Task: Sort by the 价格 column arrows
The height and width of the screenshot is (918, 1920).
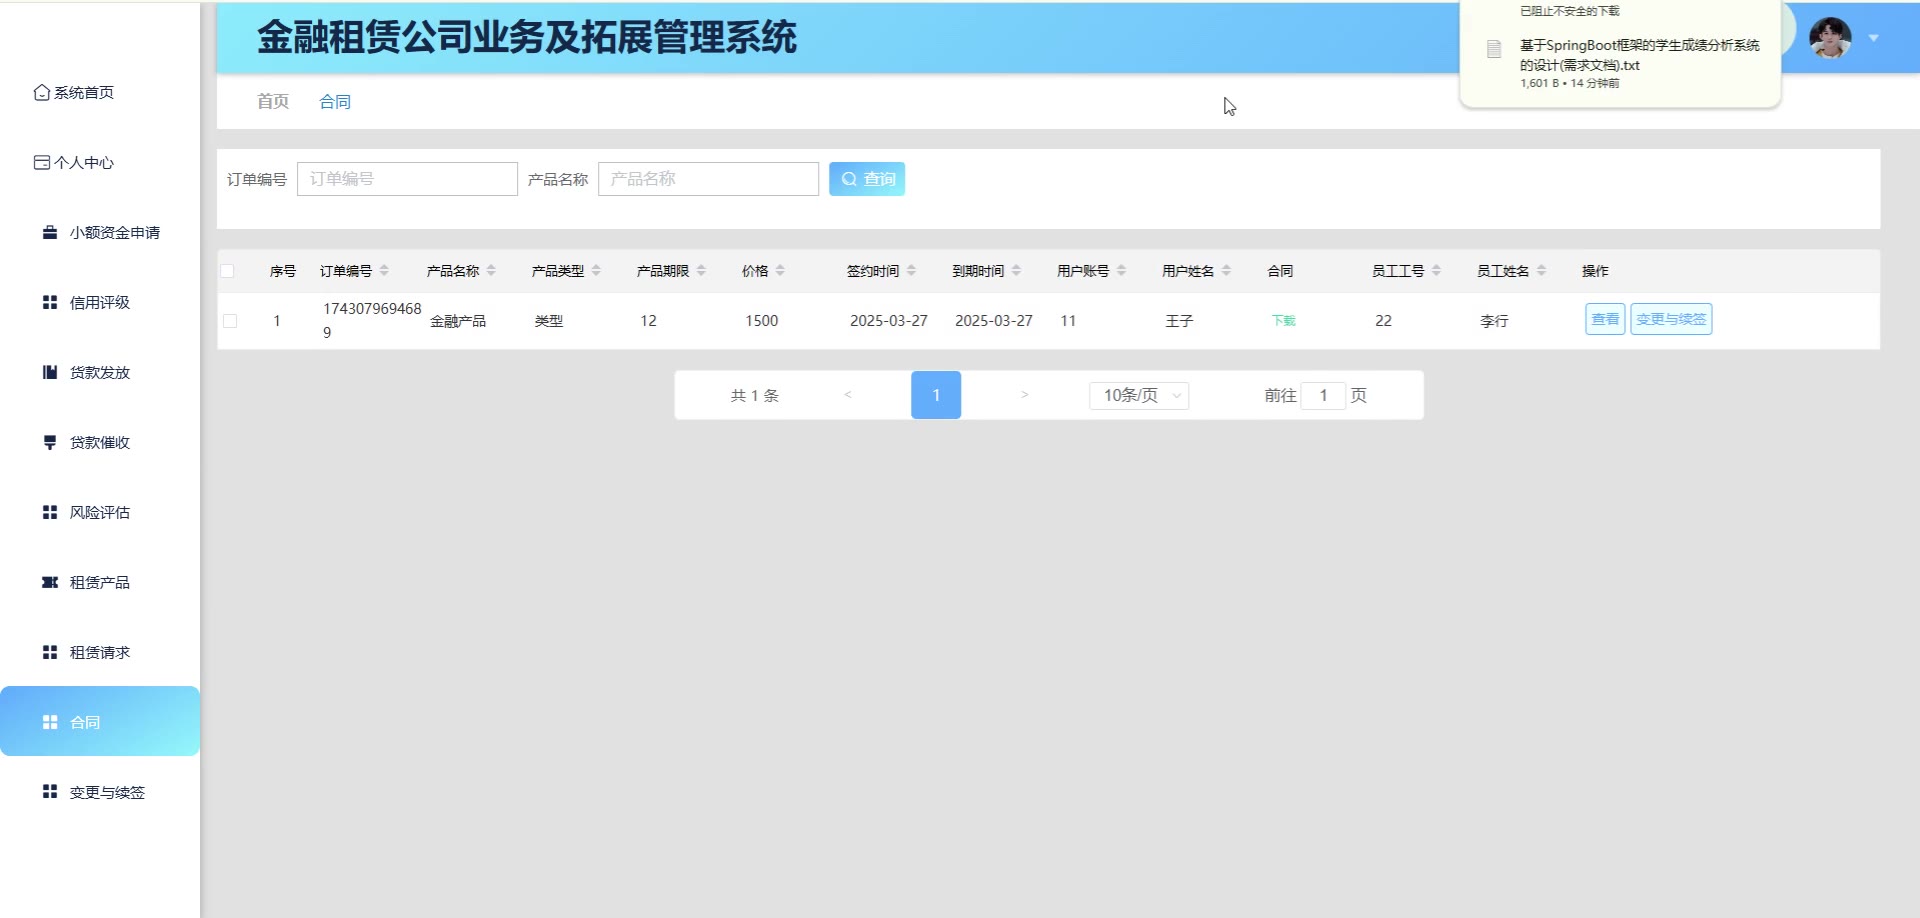Action: (x=780, y=271)
